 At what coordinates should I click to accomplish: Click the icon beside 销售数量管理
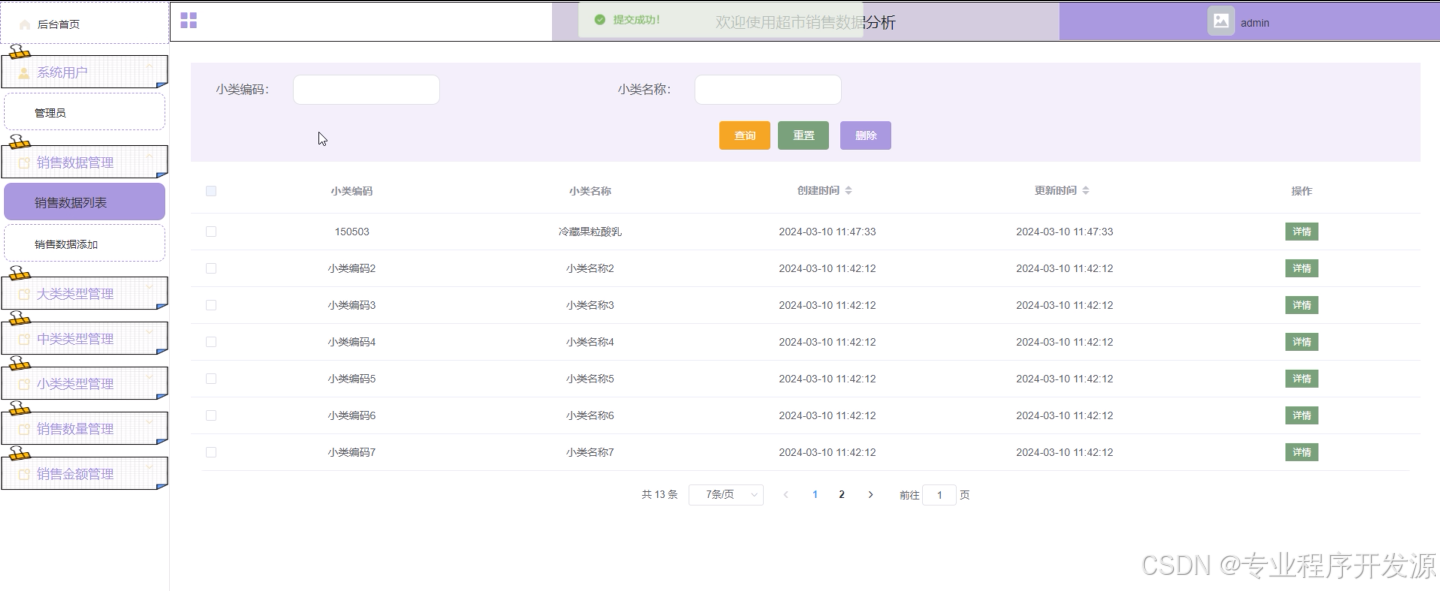pyautogui.click(x=25, y=429)
